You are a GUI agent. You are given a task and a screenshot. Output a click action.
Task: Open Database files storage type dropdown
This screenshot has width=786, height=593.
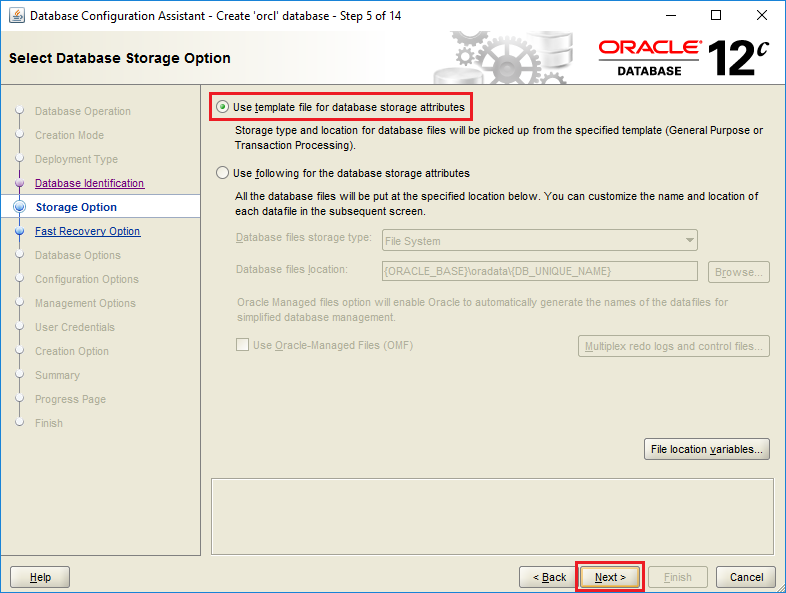point(539,241)
